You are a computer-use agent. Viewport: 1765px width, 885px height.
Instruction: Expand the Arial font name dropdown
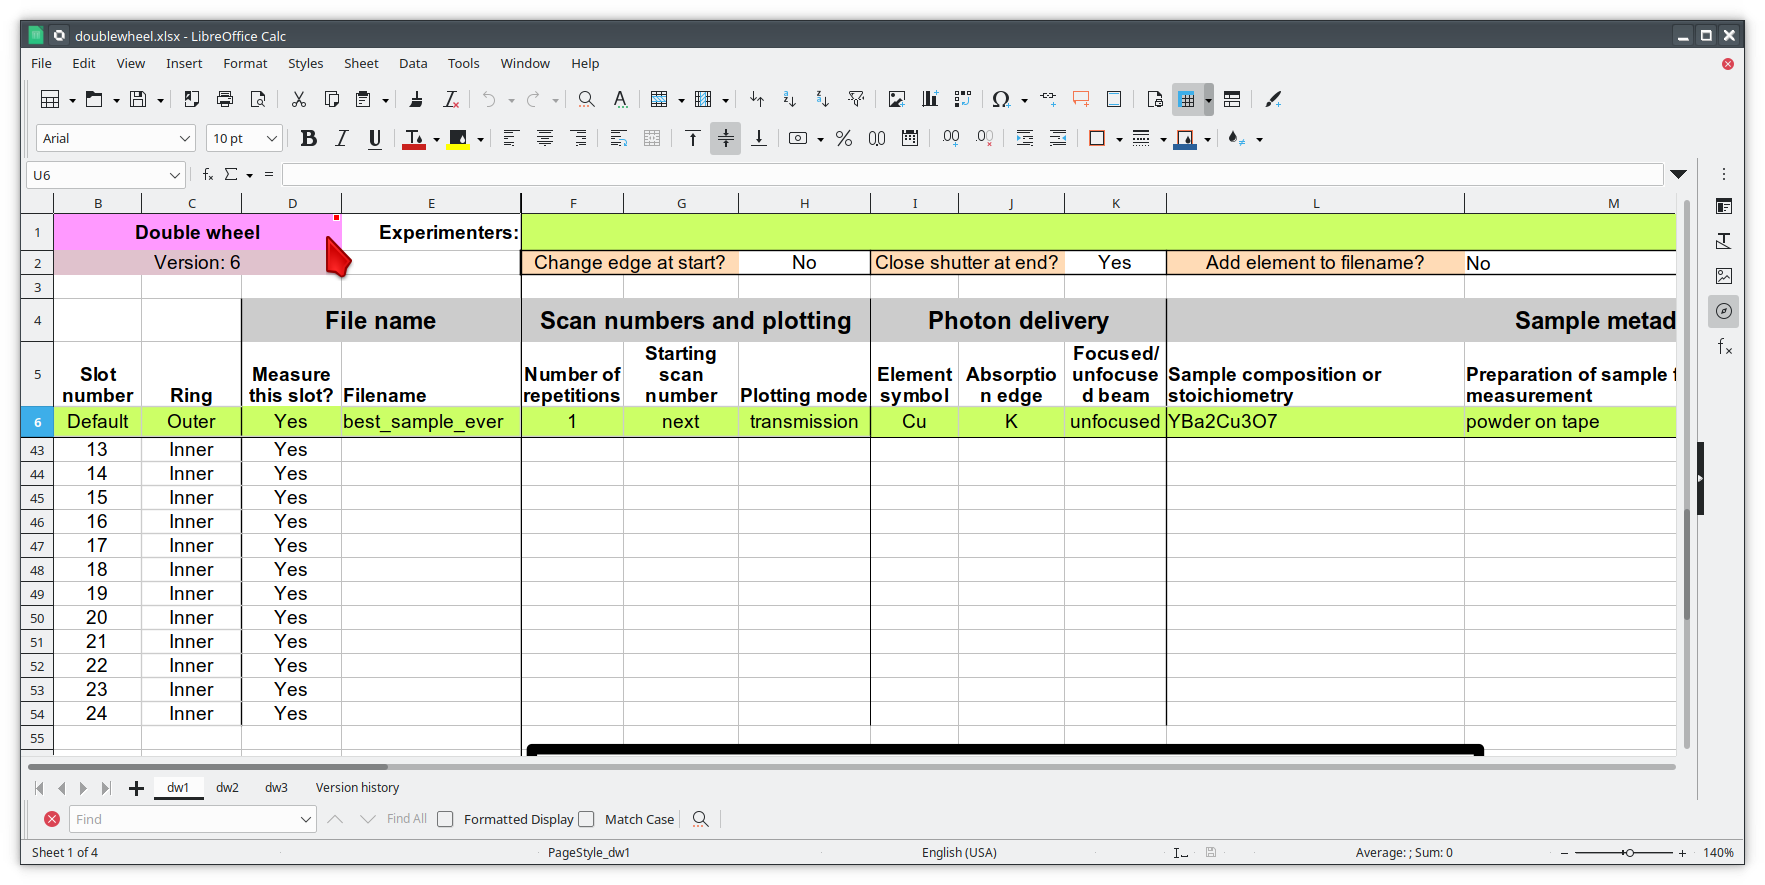tap(185, 138)
